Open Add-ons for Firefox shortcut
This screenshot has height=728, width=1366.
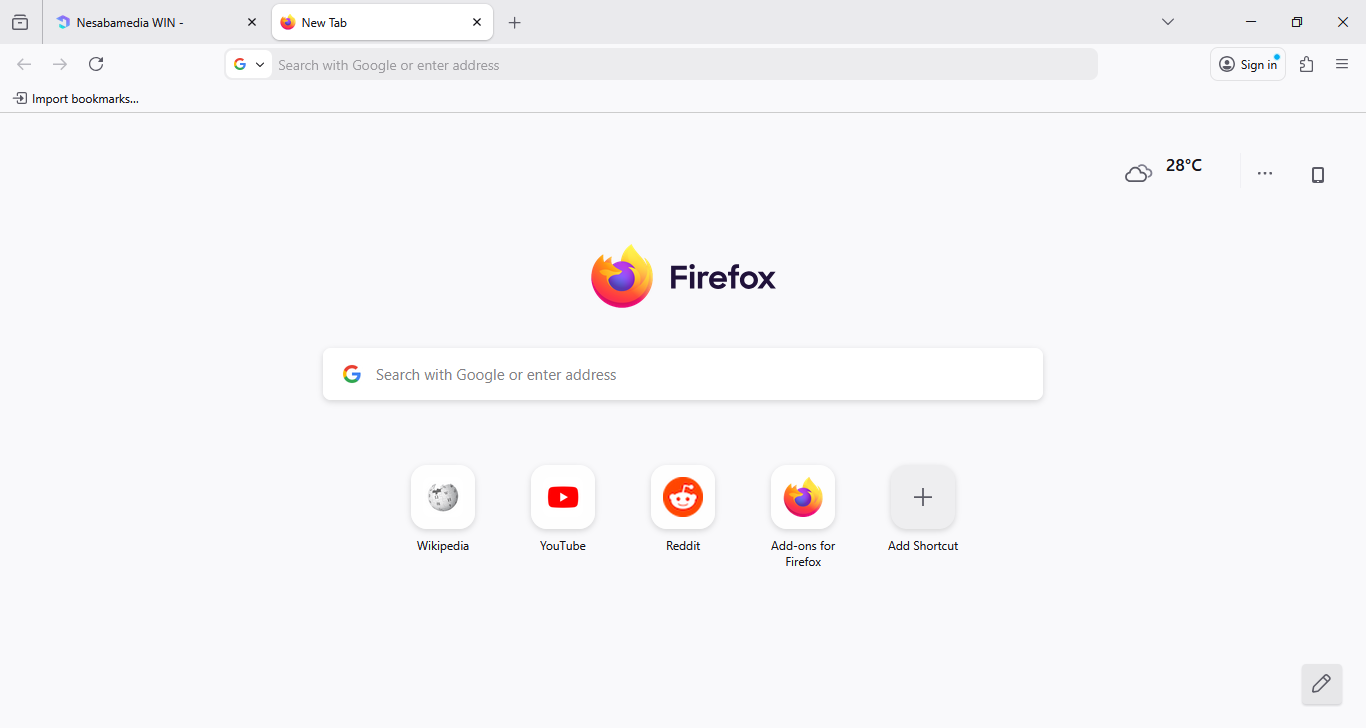(803, 497)
